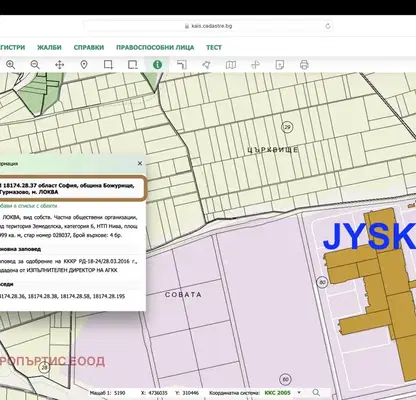Open the folded map layers icon
Image resolution: width=416 pixels, height=400 pixels.
(x=231, y=65)
